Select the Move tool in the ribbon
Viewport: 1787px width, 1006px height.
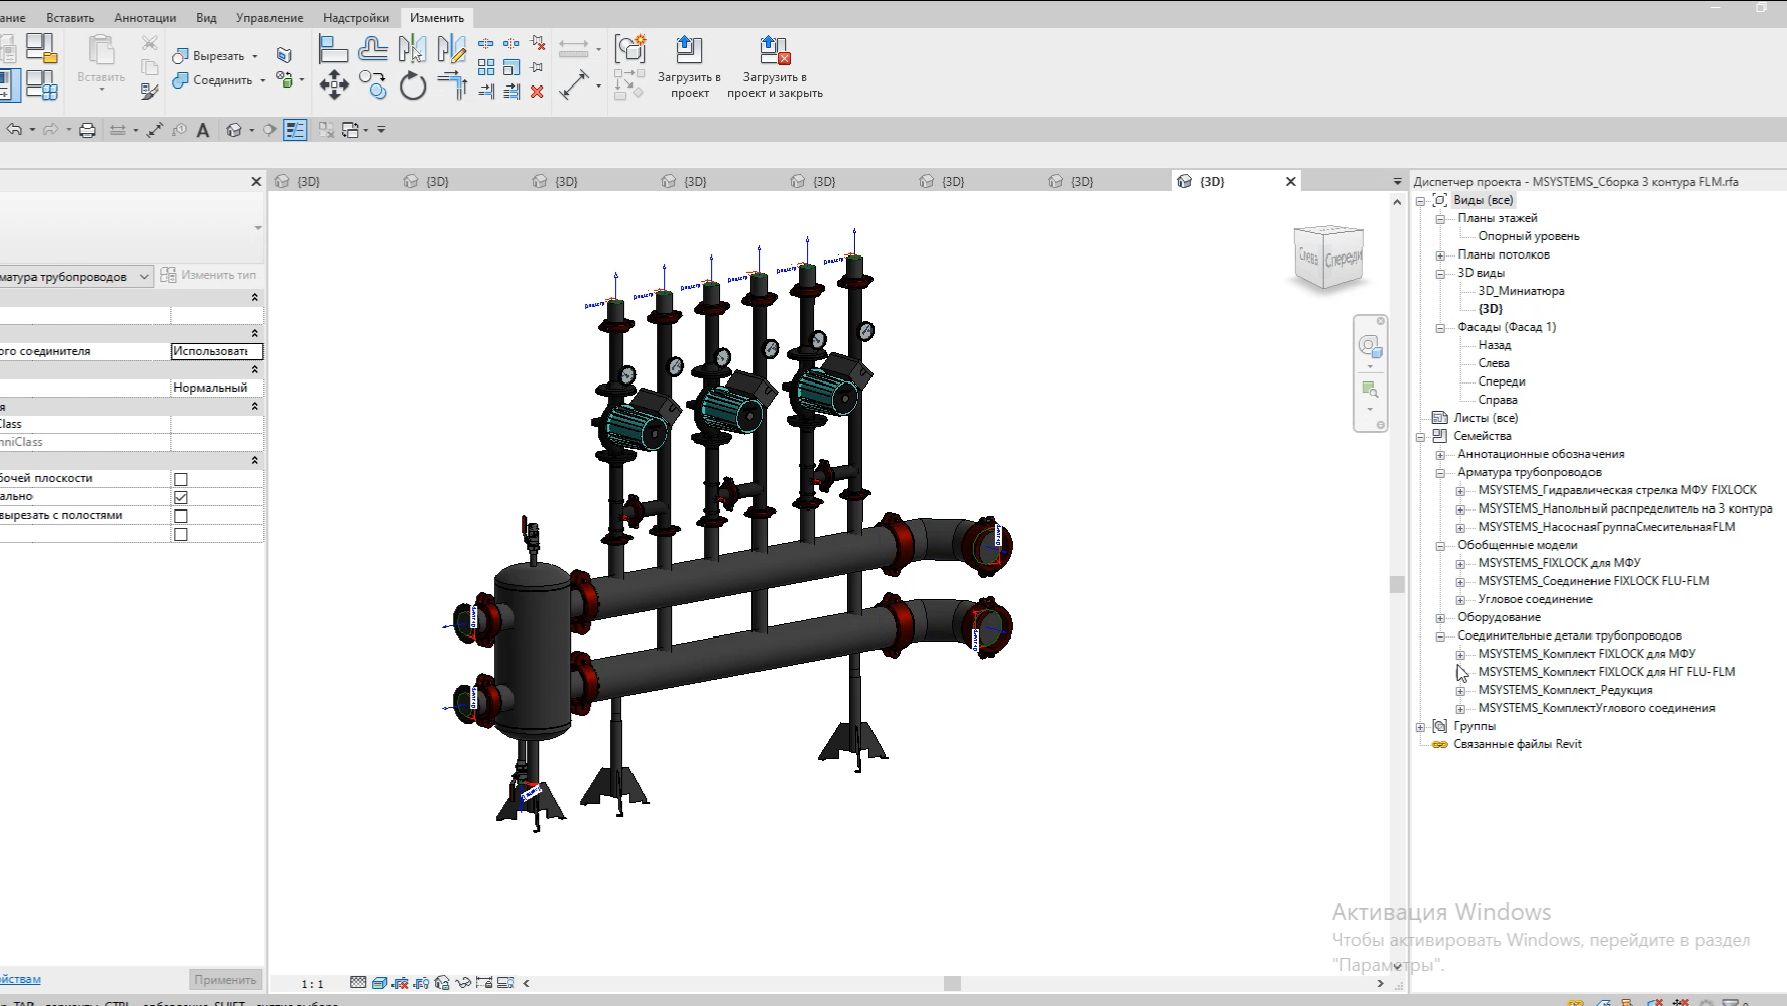tap(334, 85)
